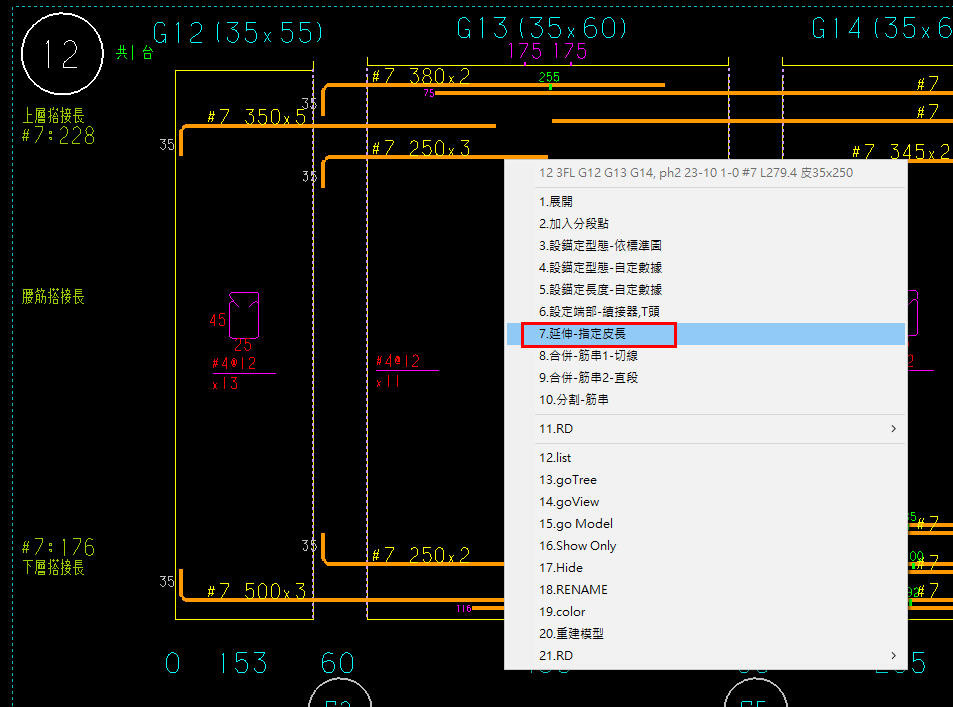This screenshot has width=953, height=707.
Task: Click the magenta dimension 116
Action: coord(464,609)
